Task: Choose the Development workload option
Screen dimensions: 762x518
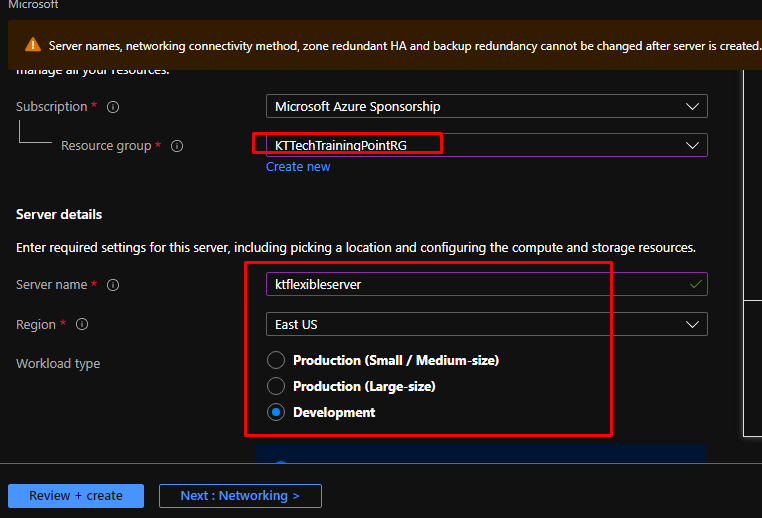Action: coord(276,412)
